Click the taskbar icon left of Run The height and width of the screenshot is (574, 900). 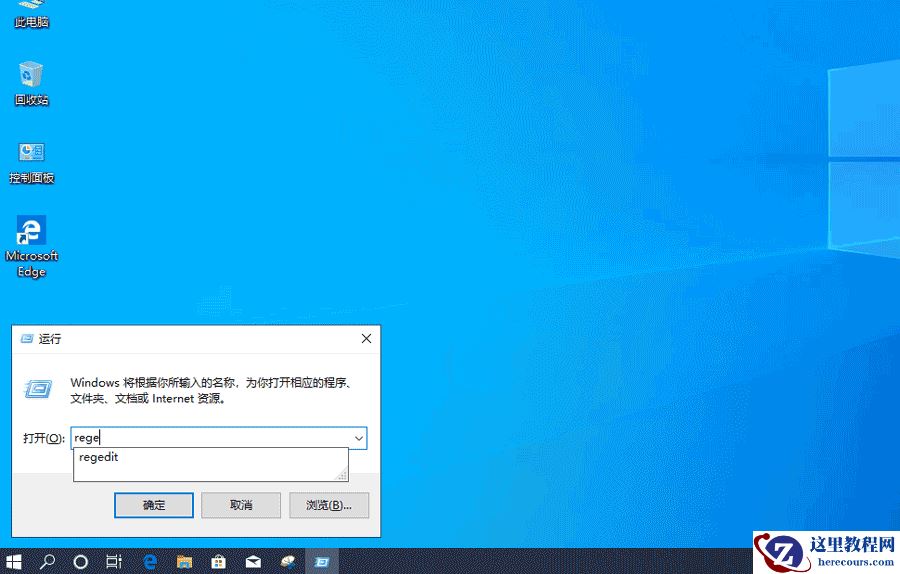pyautogui.click(x=288, y=561)
